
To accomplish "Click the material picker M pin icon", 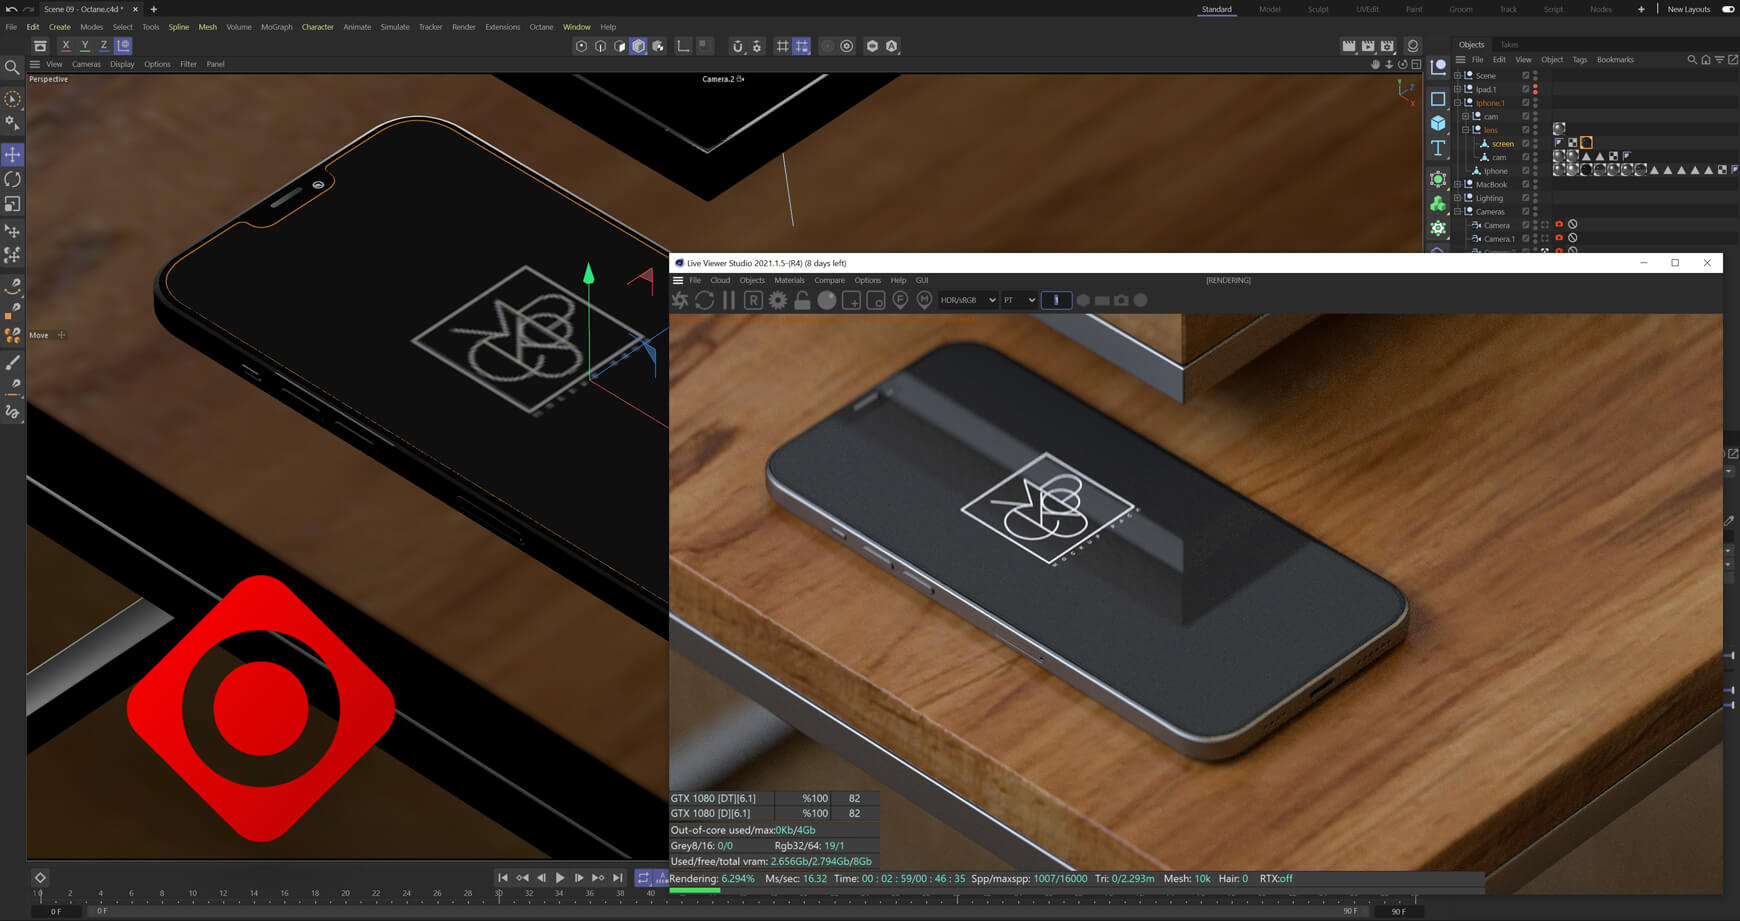I will click(924, 300).
